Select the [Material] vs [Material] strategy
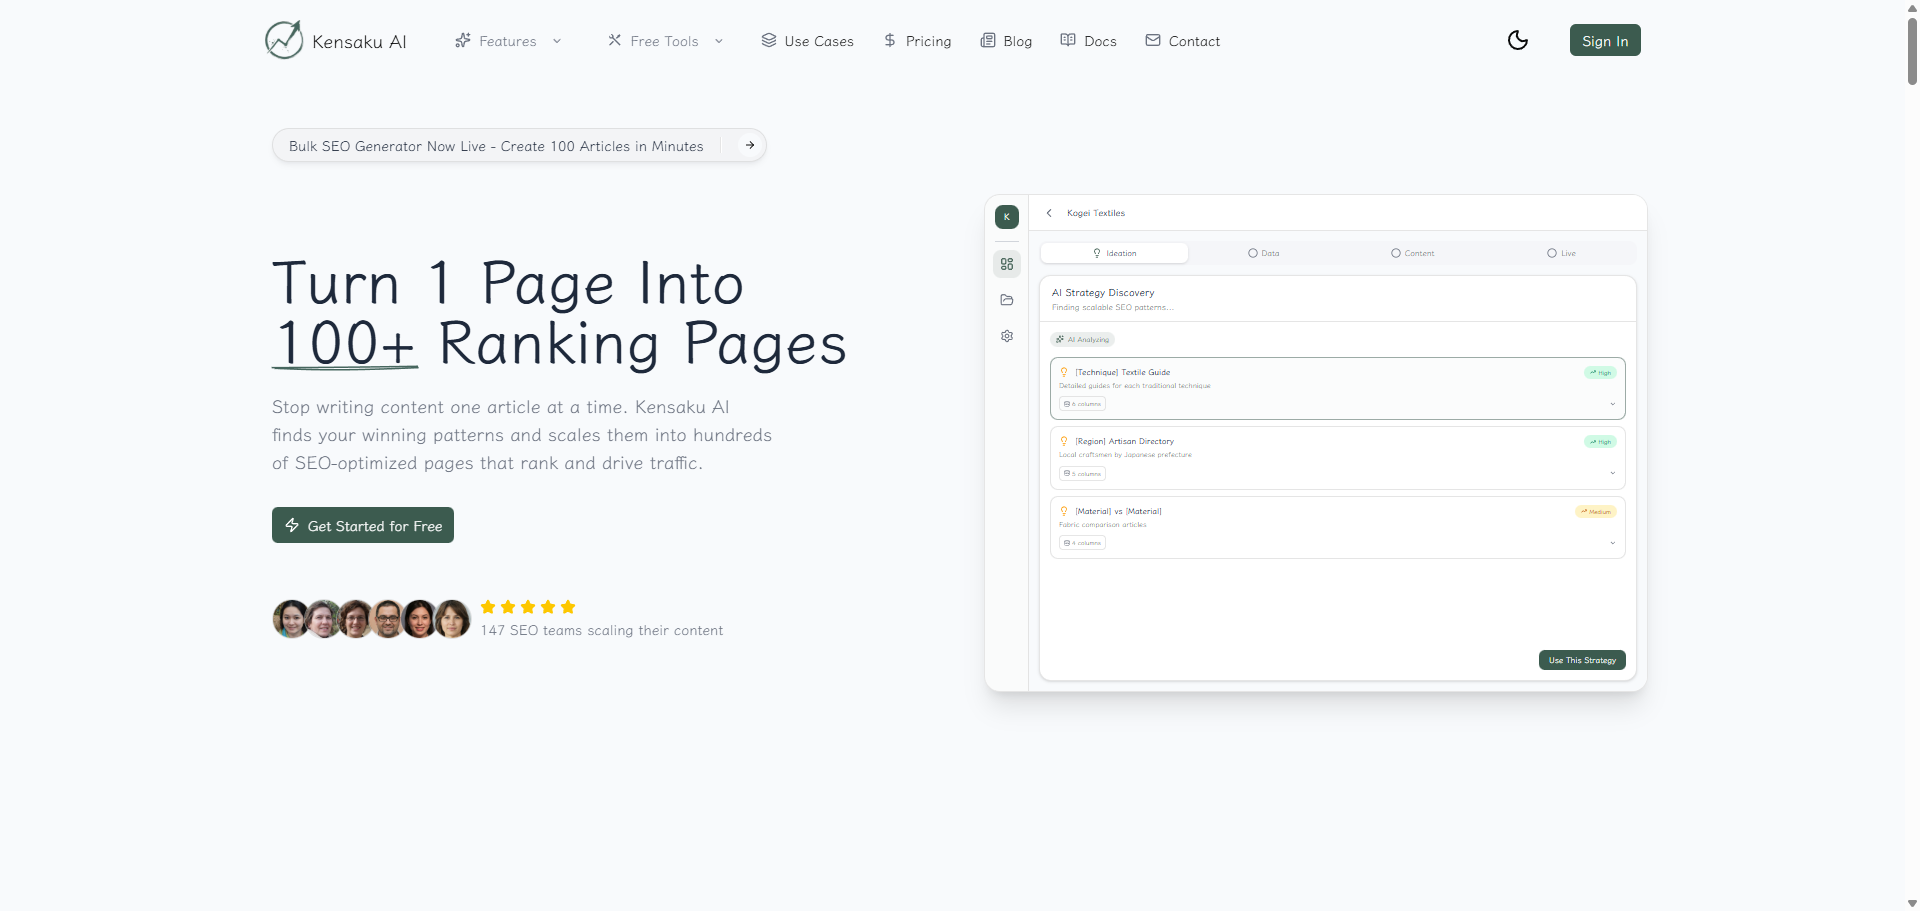Viewport: 1920px width, 911px height. pyautogui.click(x=1338, y=527)
